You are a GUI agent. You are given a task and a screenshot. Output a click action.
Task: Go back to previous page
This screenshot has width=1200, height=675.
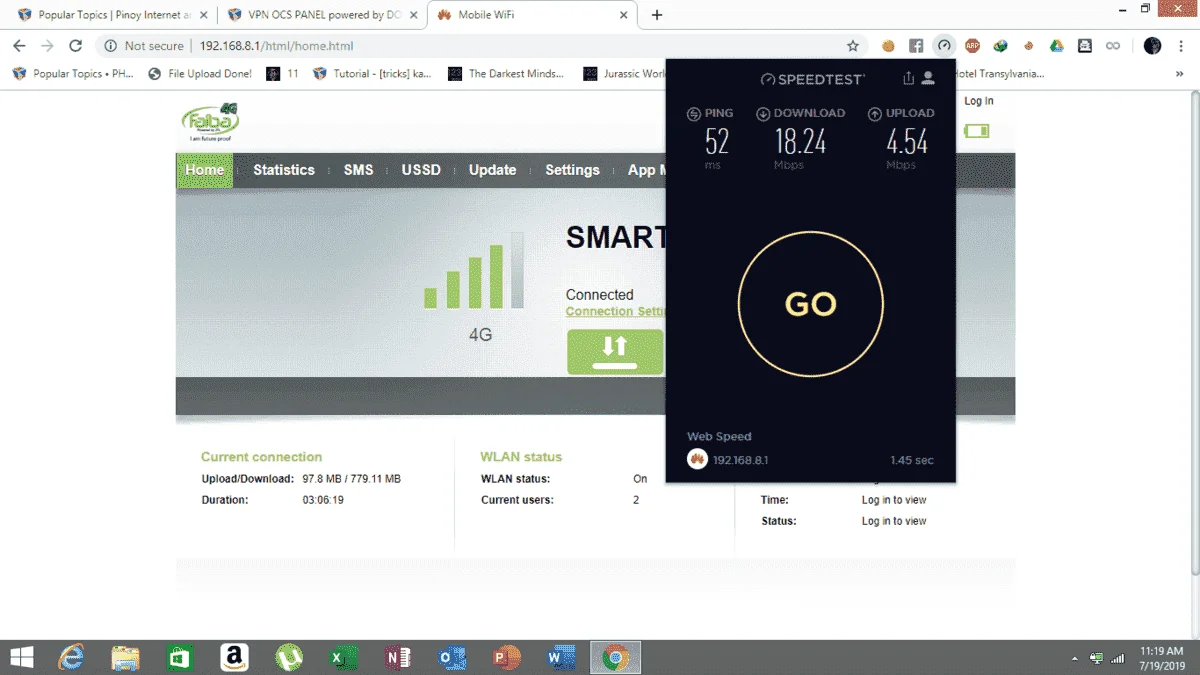tap(19, 46)
